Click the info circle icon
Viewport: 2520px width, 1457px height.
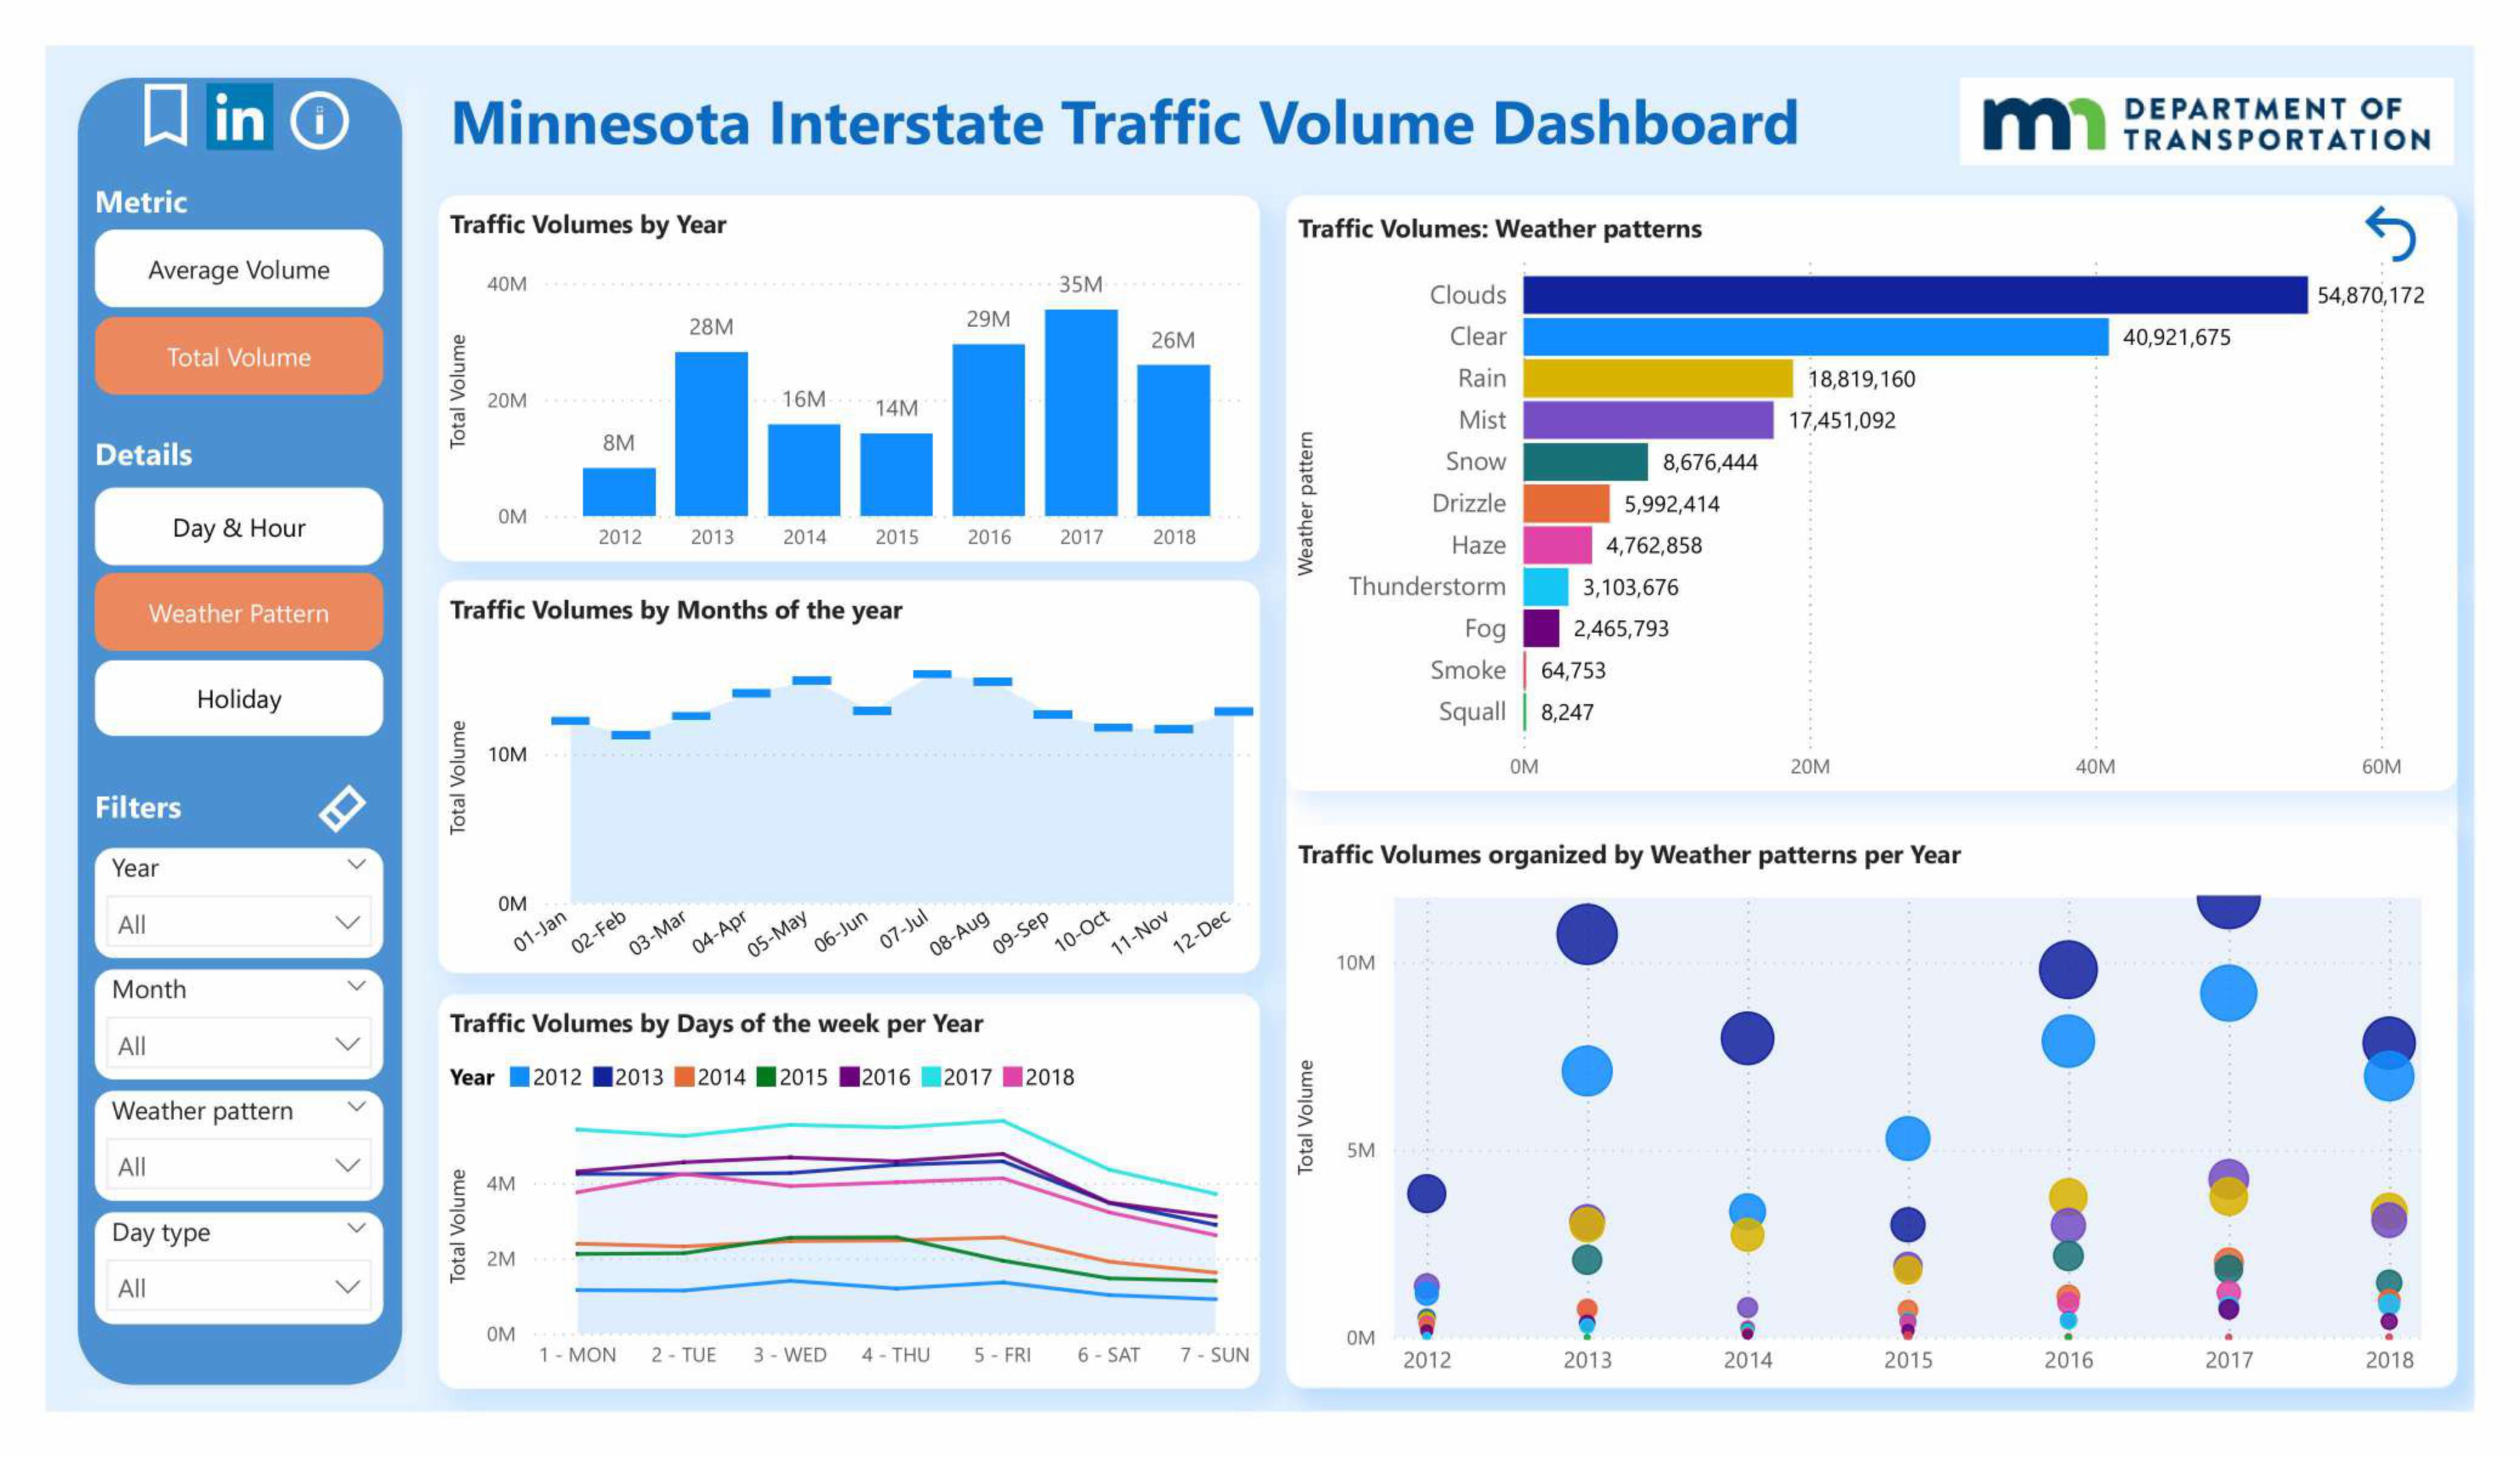[x=319, y=121]
